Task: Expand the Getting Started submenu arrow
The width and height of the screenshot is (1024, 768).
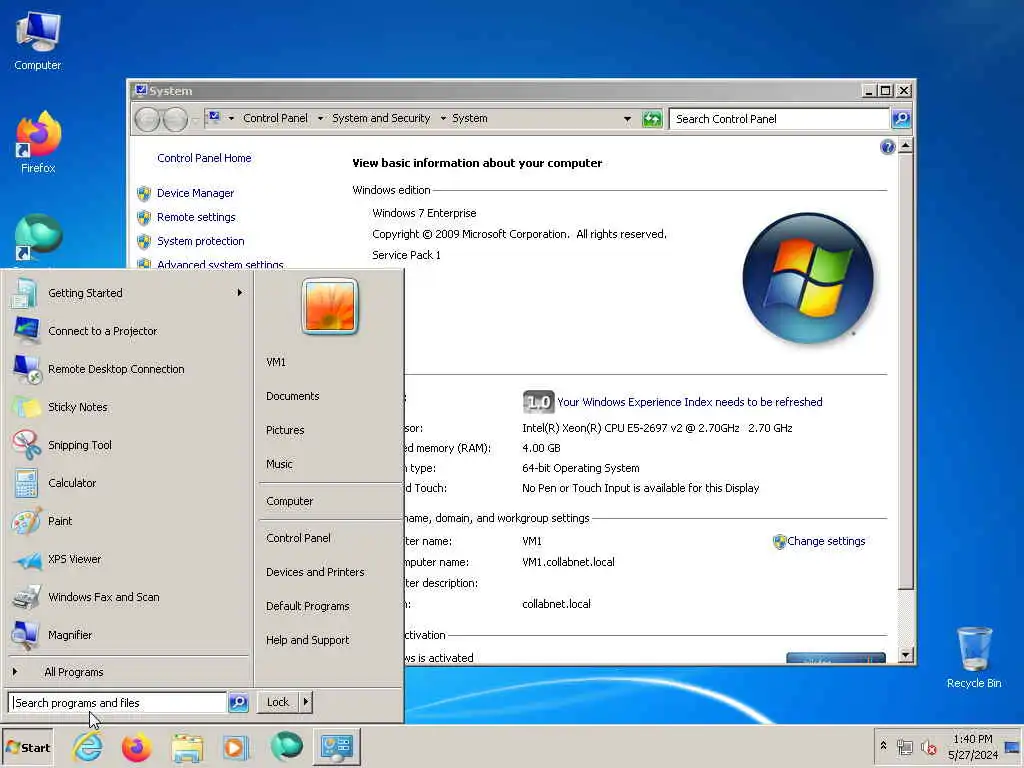Action: (240, 293)
